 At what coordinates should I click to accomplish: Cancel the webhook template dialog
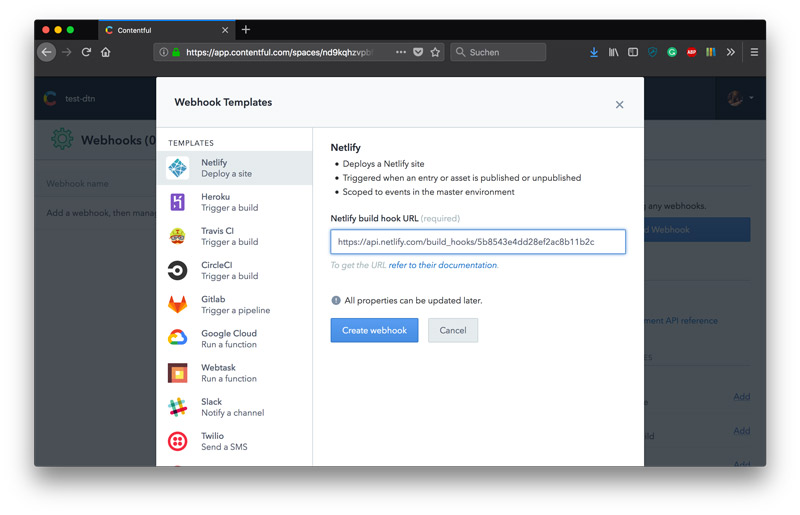453,330
